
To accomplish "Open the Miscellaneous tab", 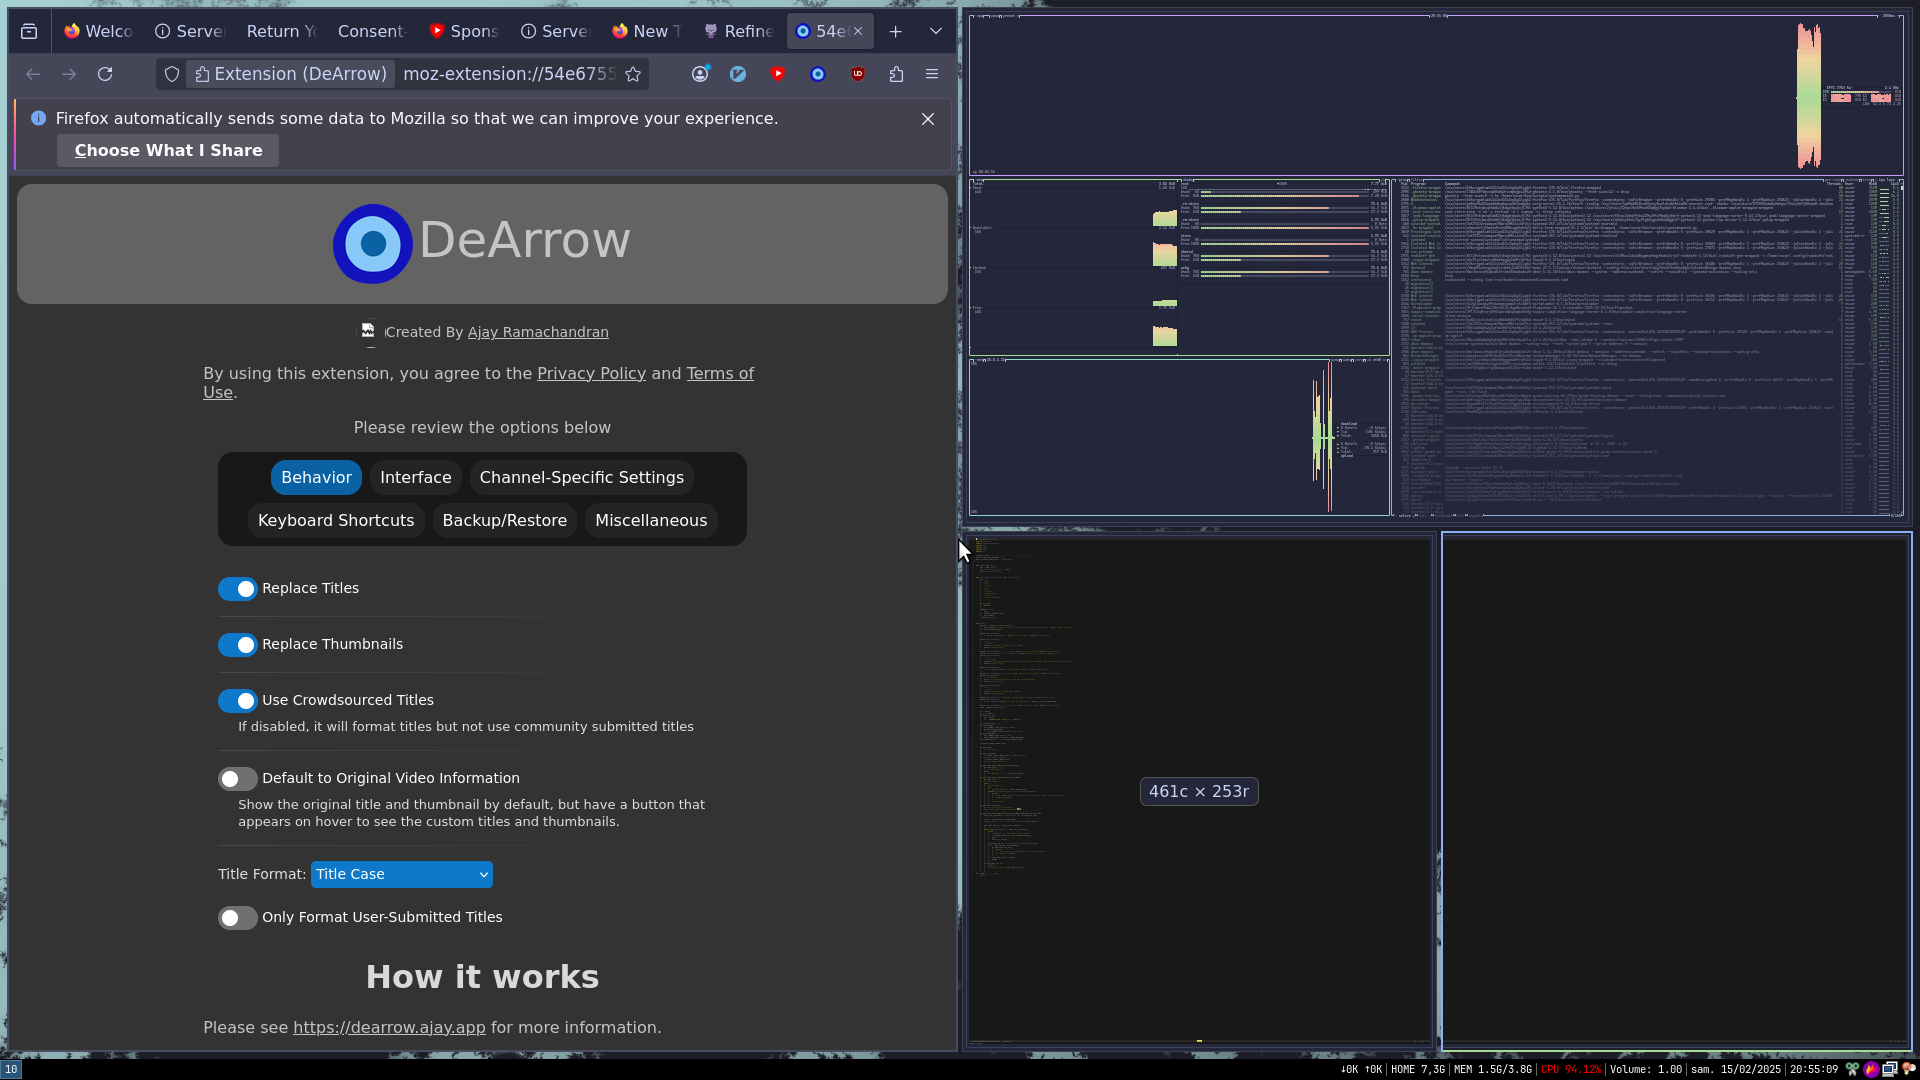I will click(x=651, y=521).
